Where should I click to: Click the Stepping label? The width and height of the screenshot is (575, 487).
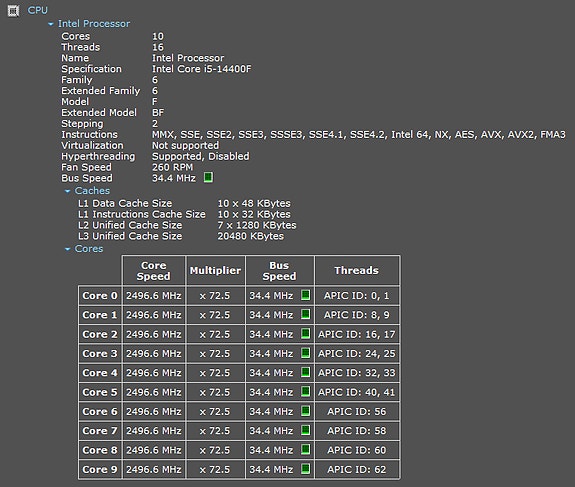83,124
